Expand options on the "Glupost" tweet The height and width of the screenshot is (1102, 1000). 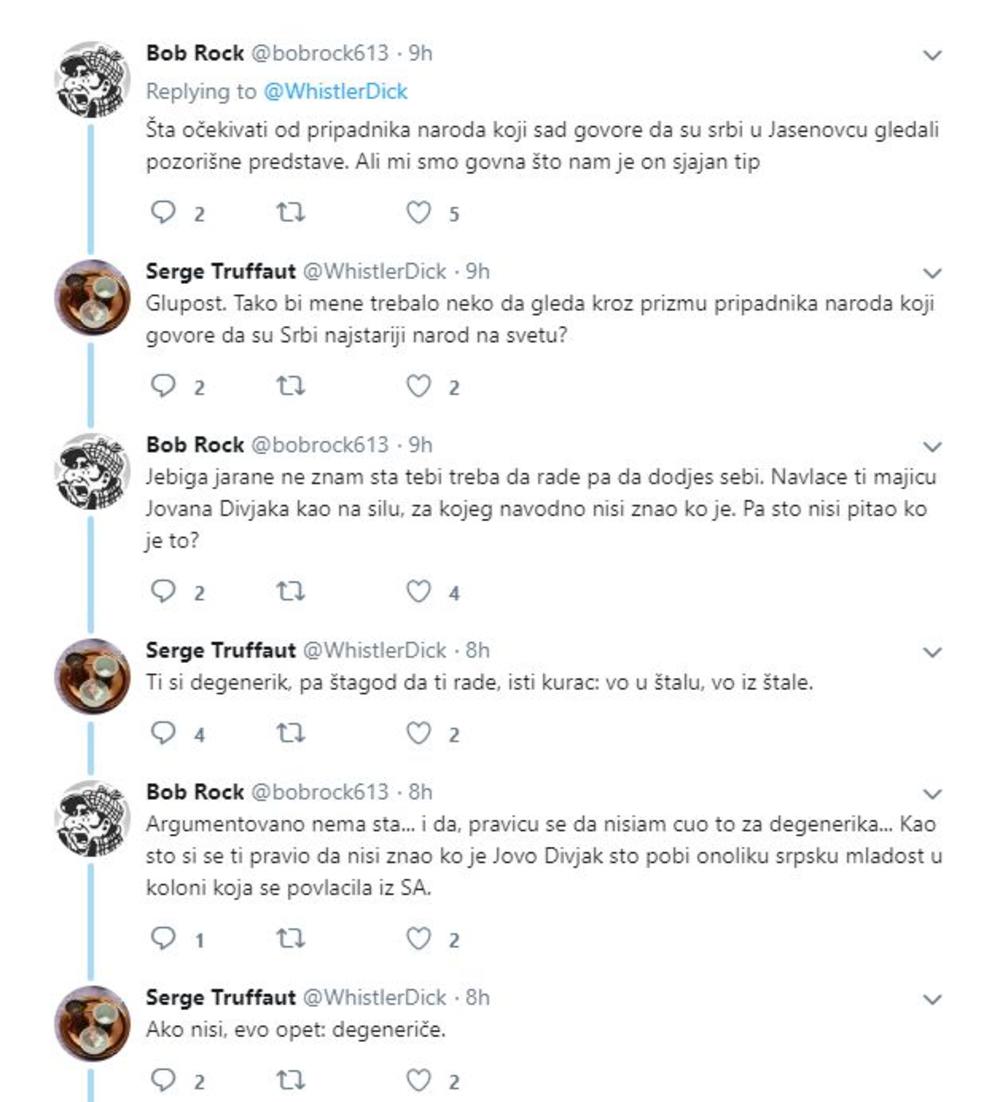click(x=932, y=271)
